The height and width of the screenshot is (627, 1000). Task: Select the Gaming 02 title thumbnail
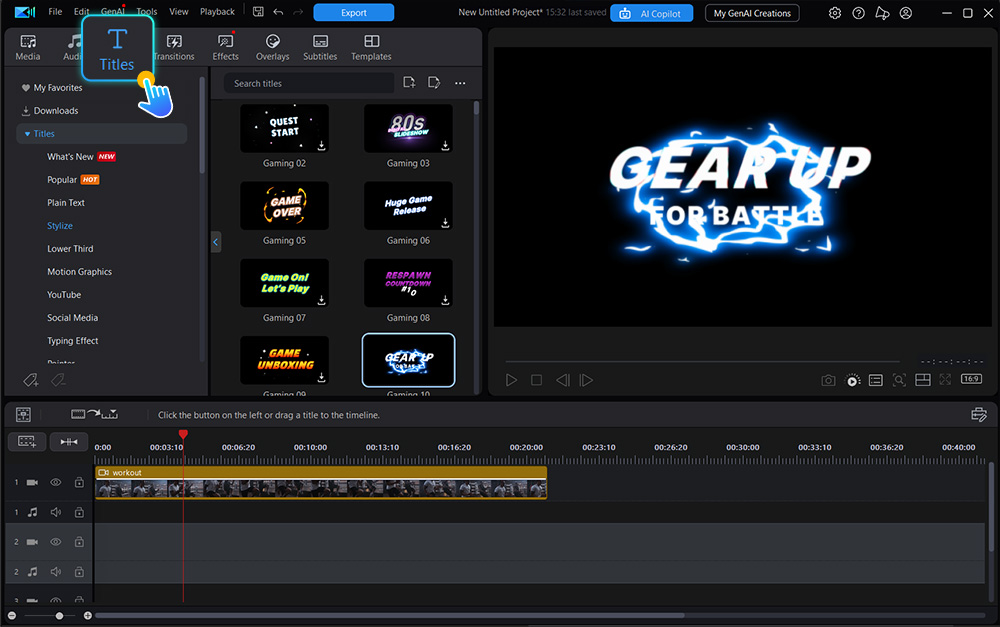(x=284, y=128)
